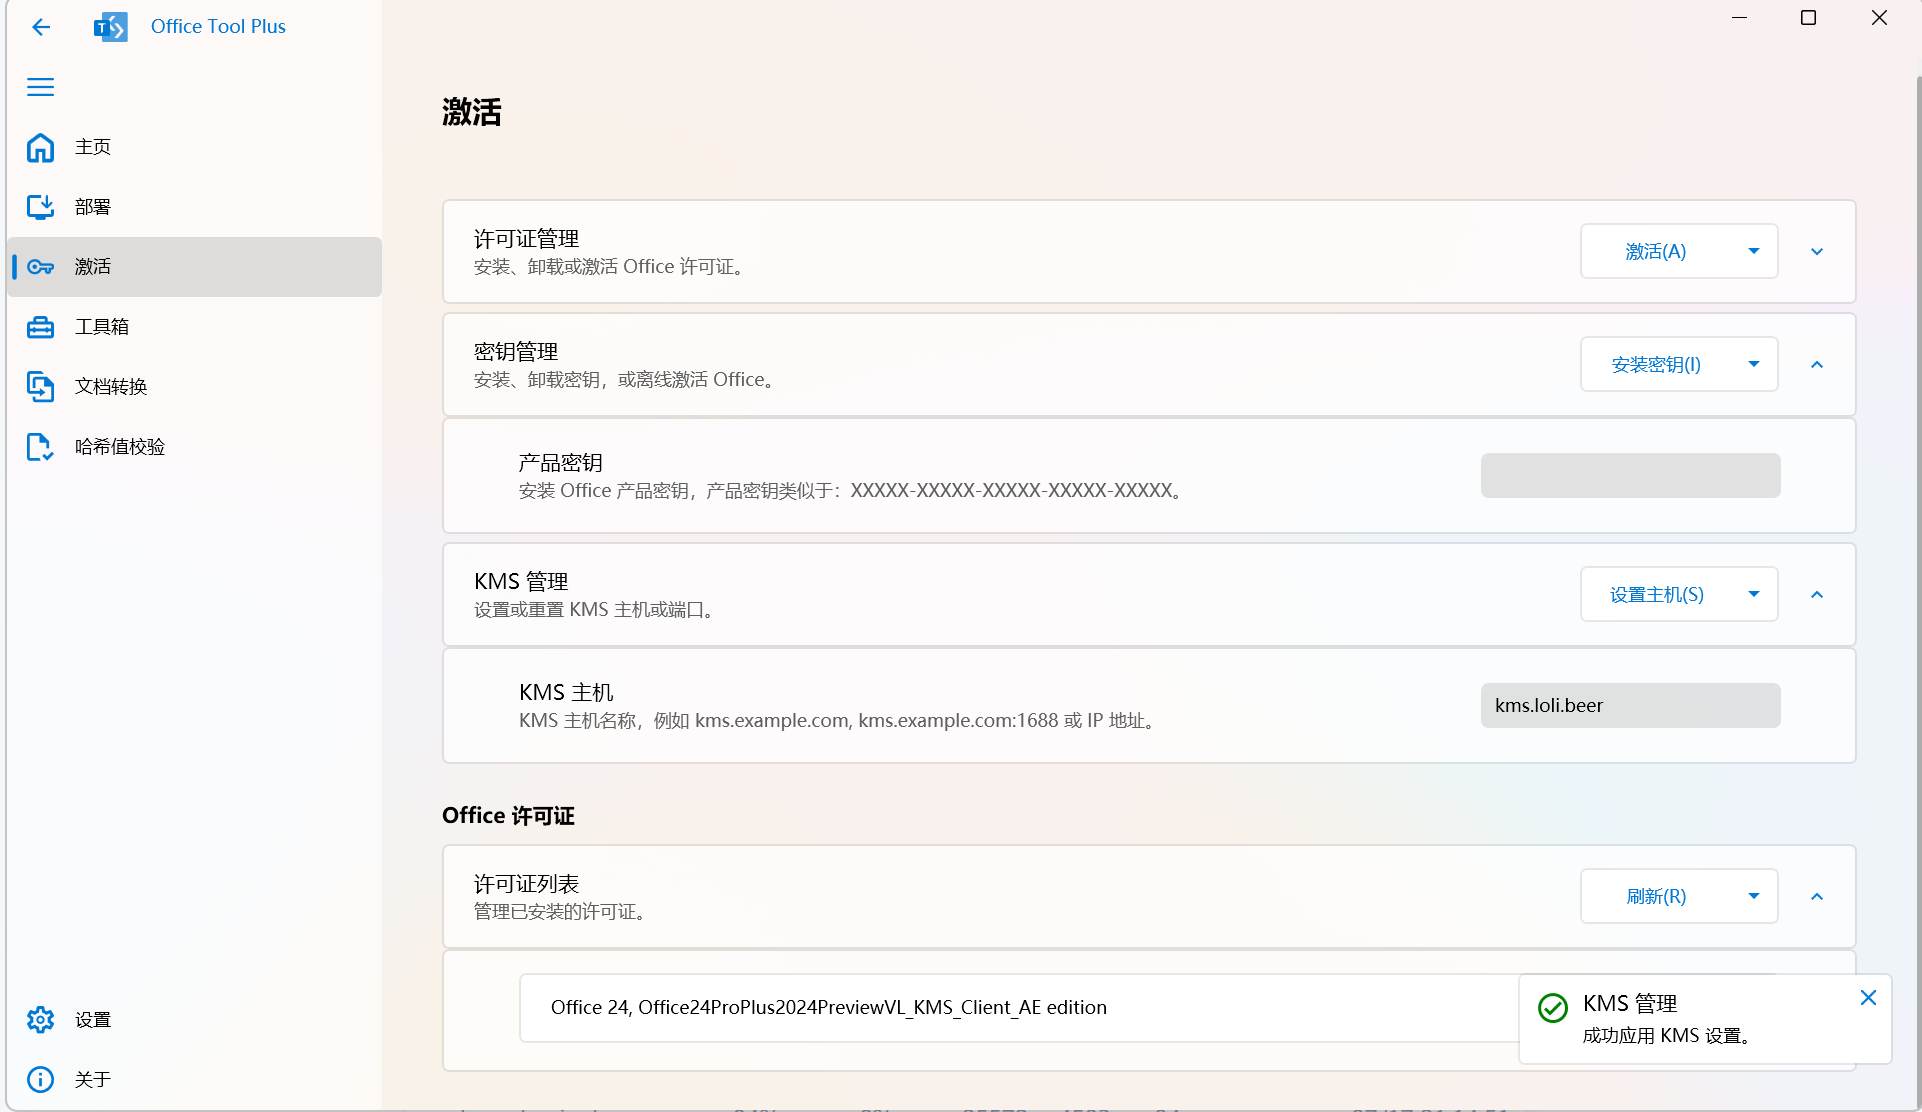This screenshot has width=1922, height=1112.
Task: Go to the 部署 deploy section
Action: point(93,207)
